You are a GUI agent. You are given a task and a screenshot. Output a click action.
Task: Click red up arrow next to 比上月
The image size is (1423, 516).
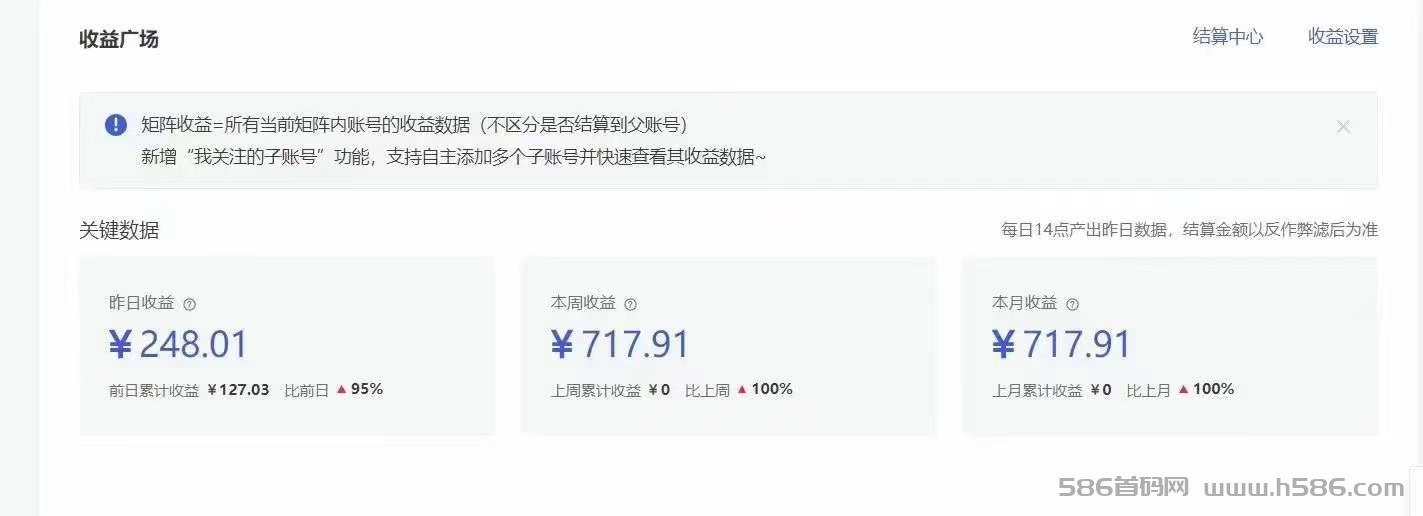tap(1184, 390)
